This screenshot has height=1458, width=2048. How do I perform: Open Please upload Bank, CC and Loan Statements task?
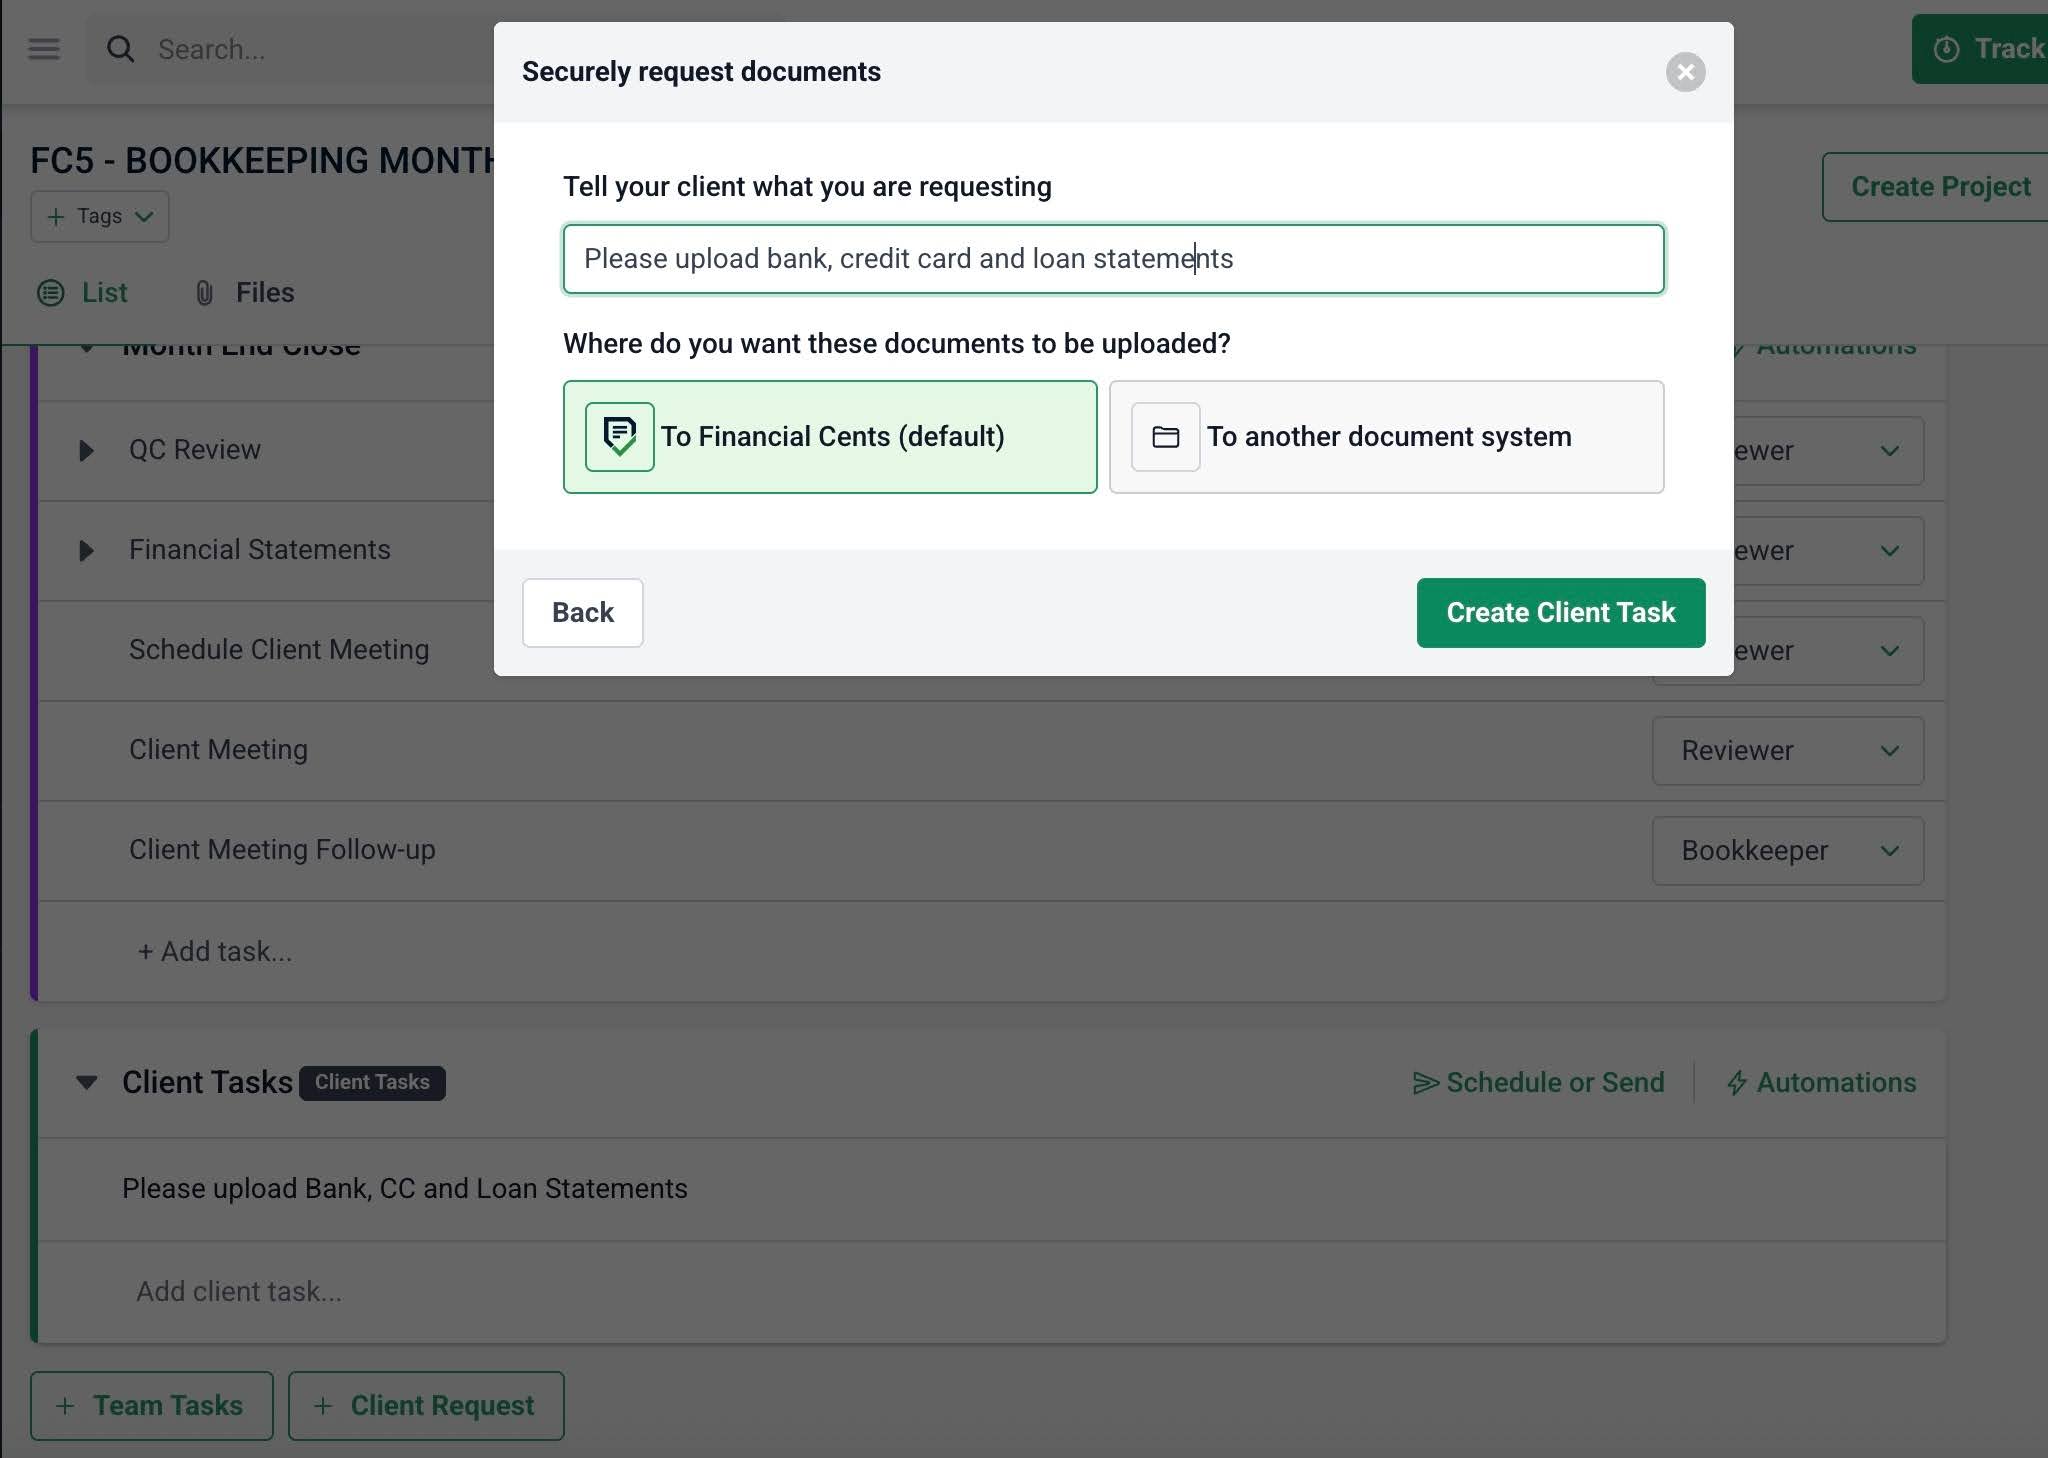404,1189
